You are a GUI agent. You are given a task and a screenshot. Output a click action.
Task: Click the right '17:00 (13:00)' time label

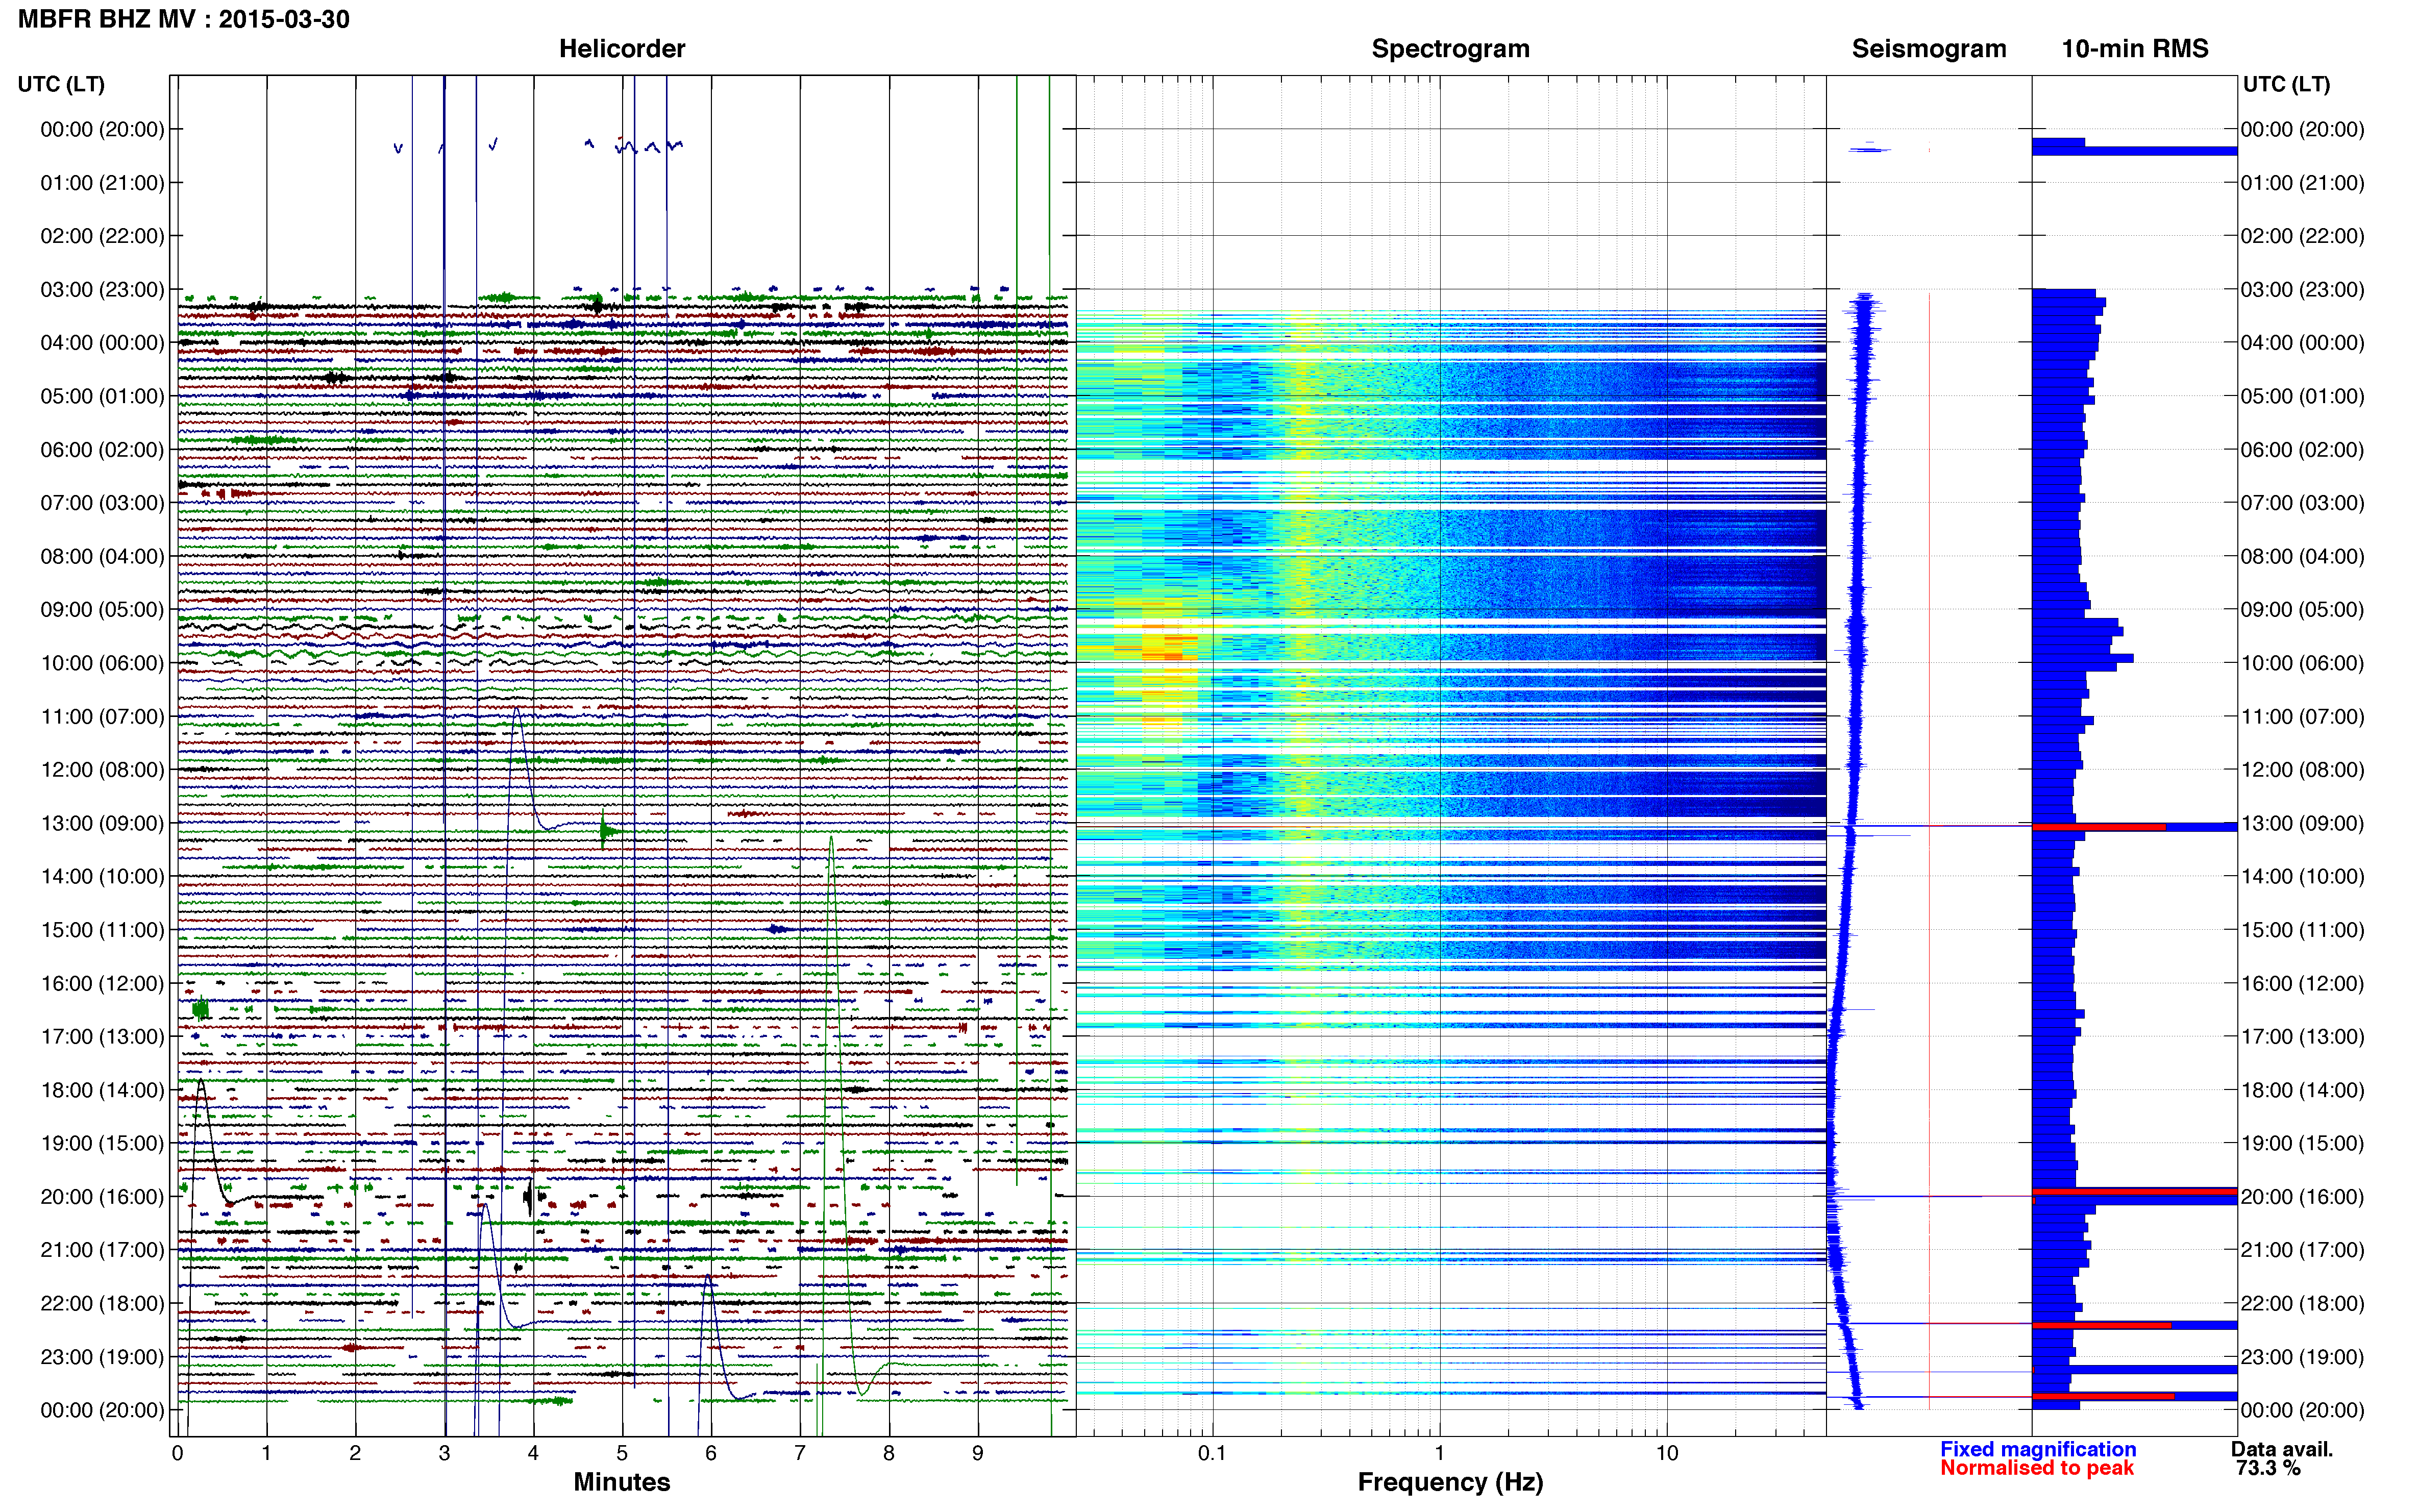click(2302, 1036)
